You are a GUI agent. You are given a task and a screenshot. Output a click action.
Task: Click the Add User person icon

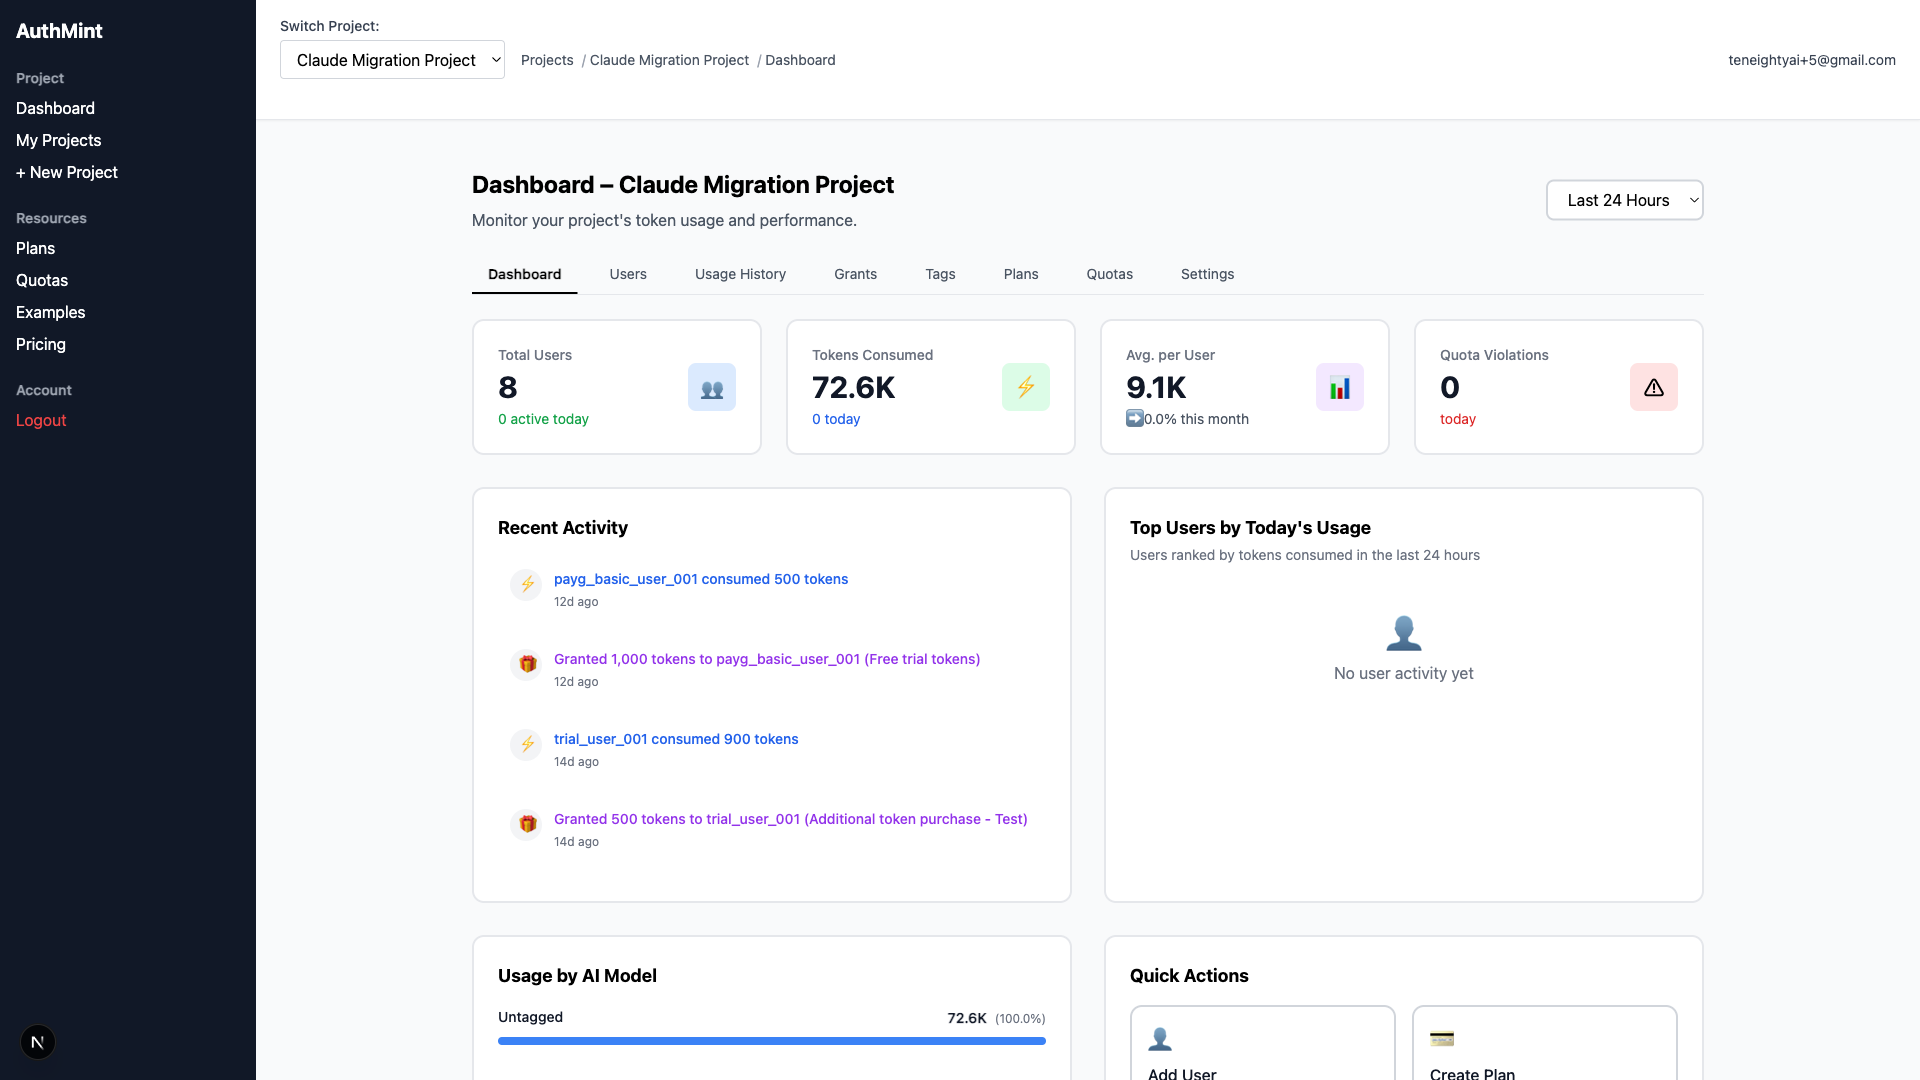click(x=1160, y=1039)
